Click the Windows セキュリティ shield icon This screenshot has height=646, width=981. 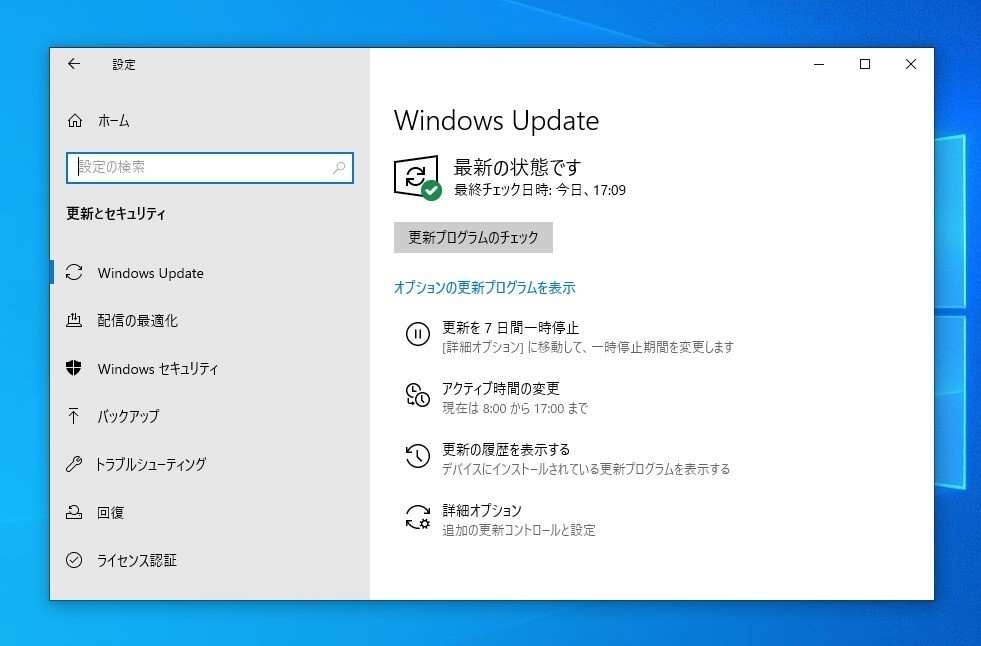pos(74,368)
